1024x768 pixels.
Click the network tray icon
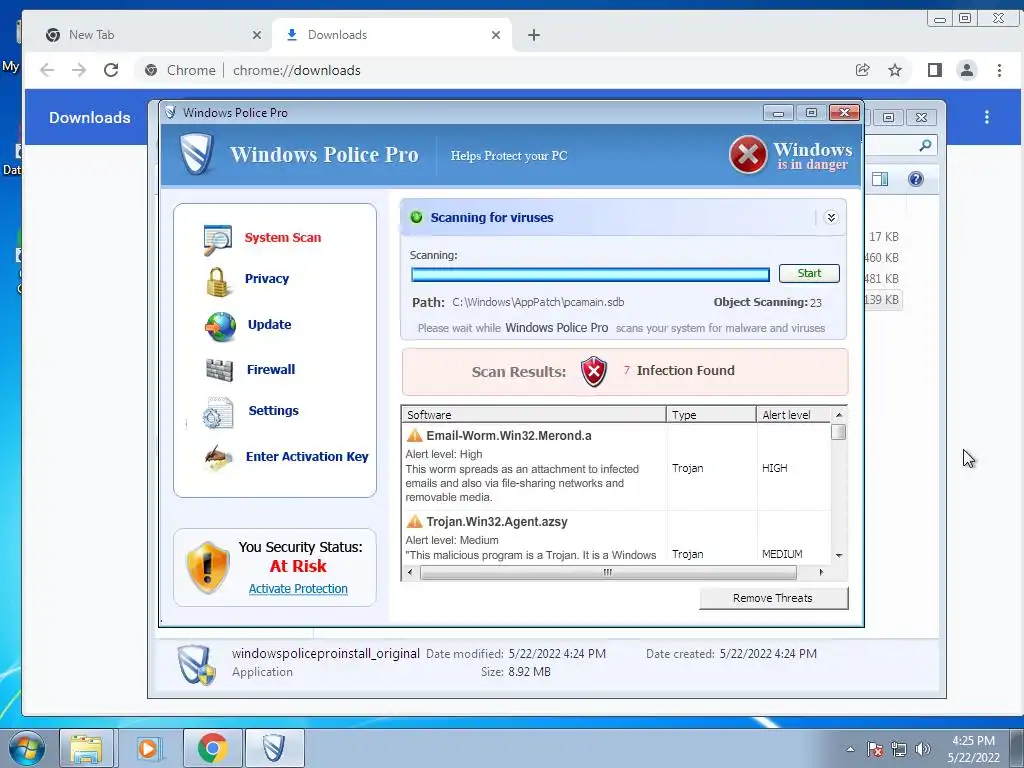[x=899, y=749]
